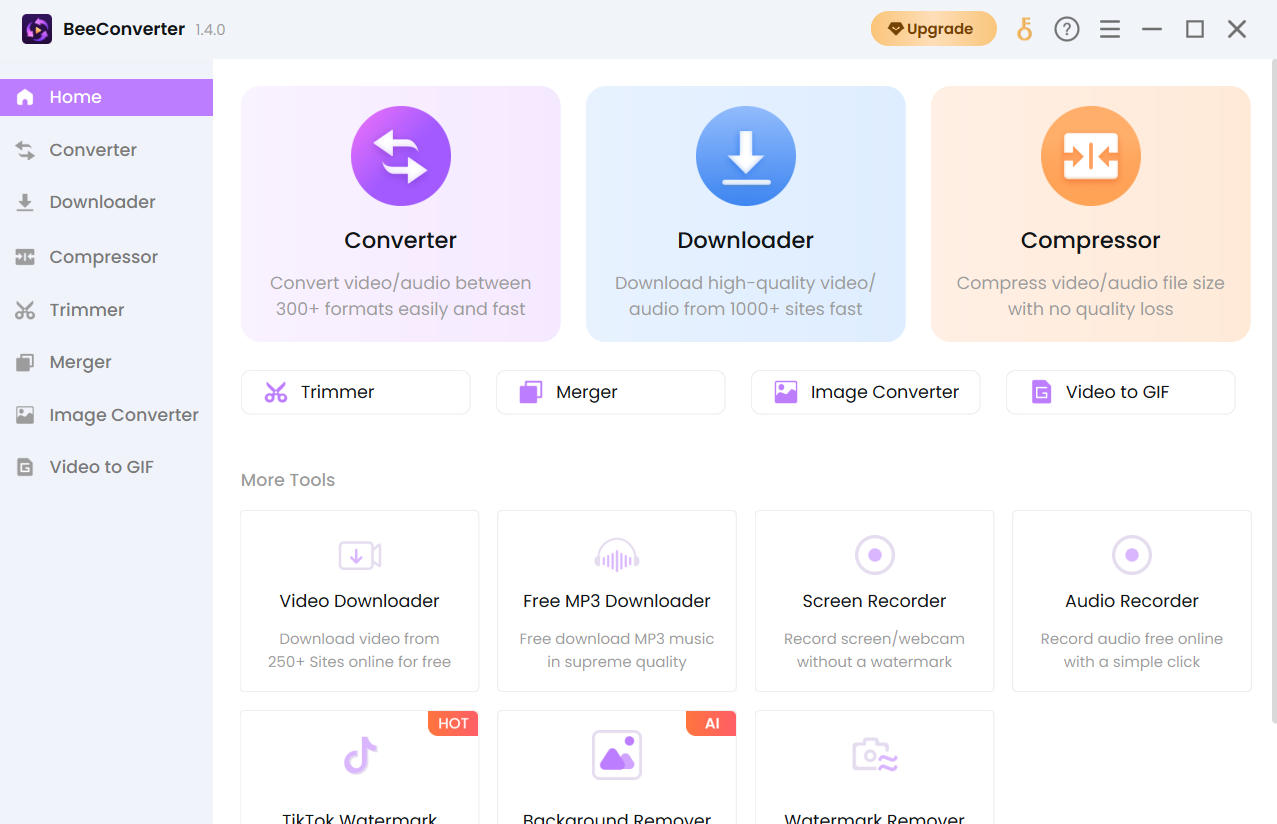Screen dimensions: 1277x824
Task: Go to Converter in the sidebar
Action: (x=106, y=150)
